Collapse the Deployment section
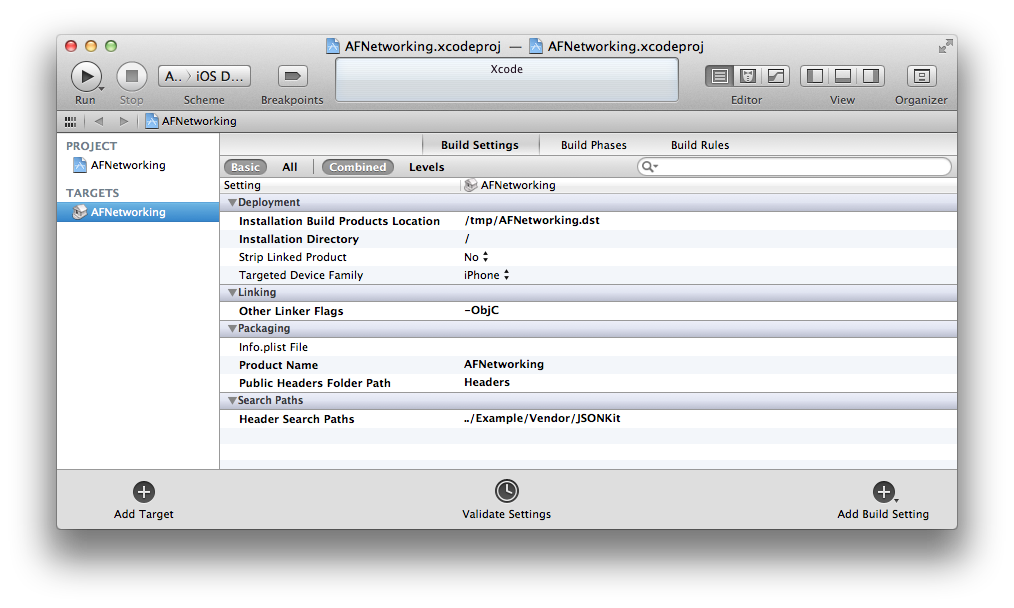This screenshot has width=1014, height=608. [232, 202]
